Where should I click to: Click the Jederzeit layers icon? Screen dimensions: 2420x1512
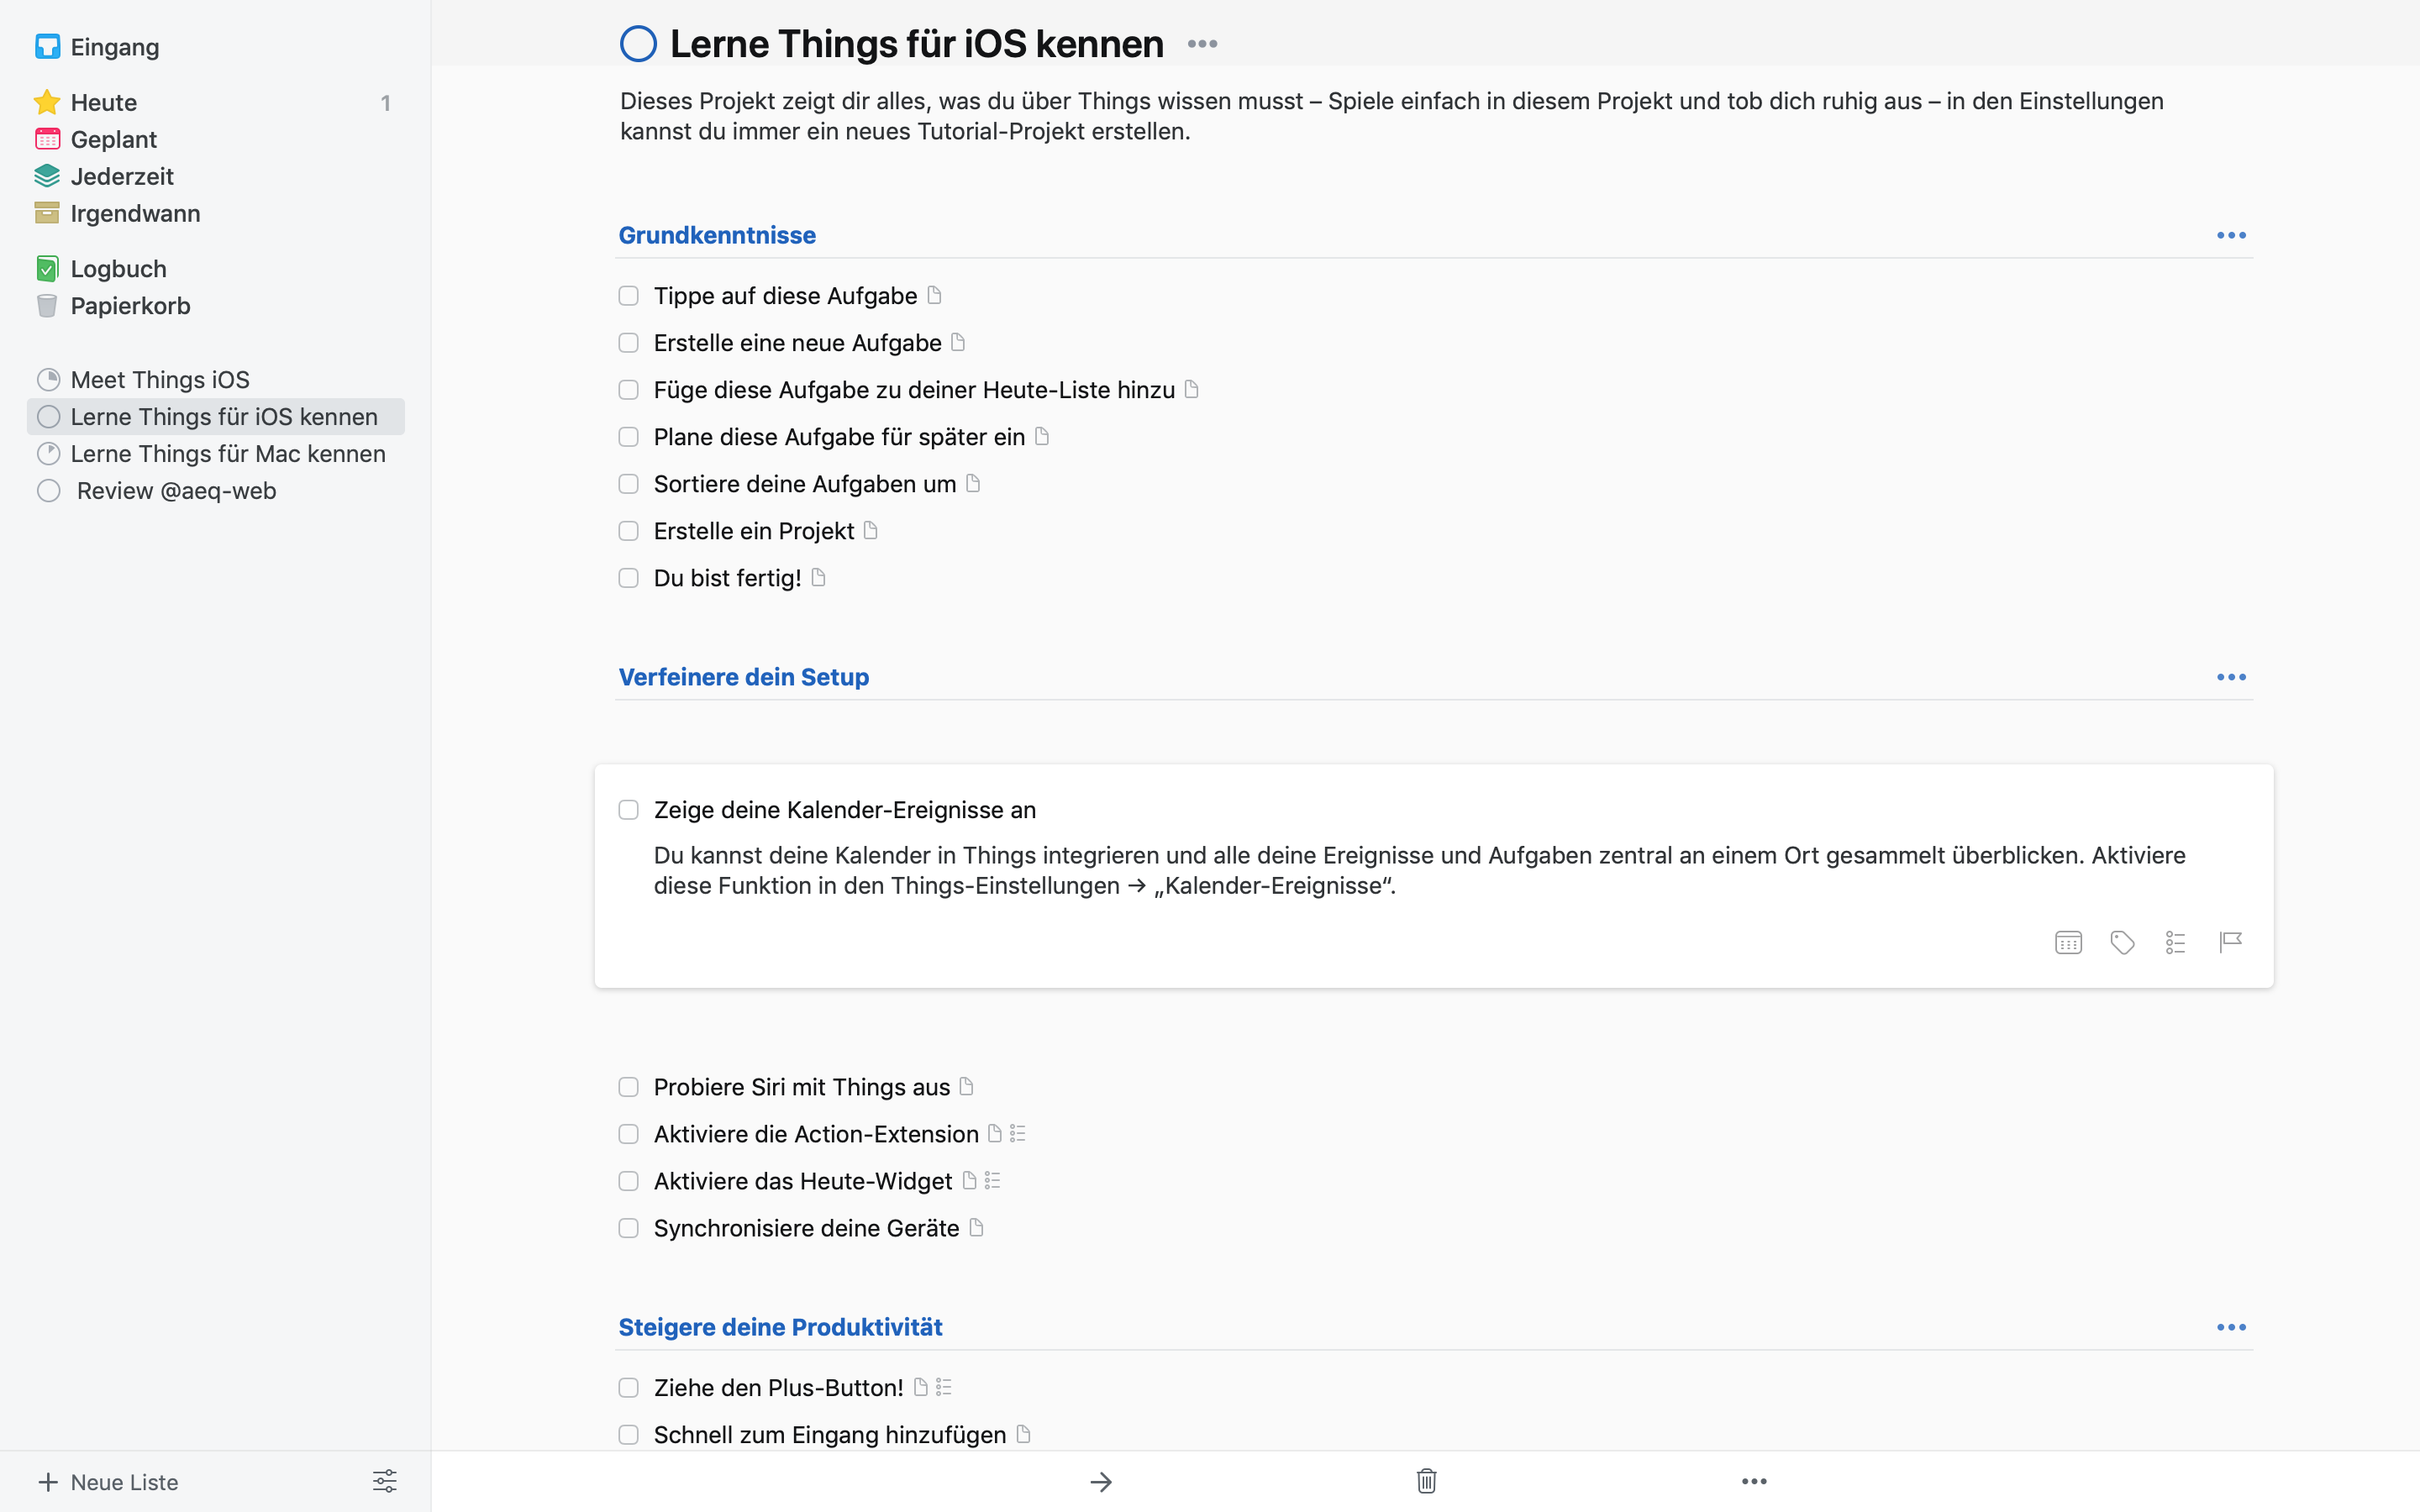(47, 176)
